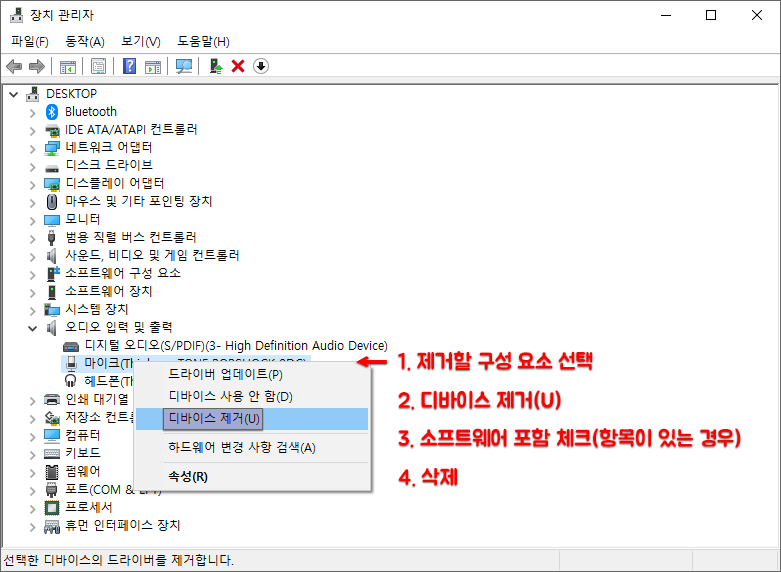
Task: Open the 동작(A) menu
Action: (x=85, y=41)
